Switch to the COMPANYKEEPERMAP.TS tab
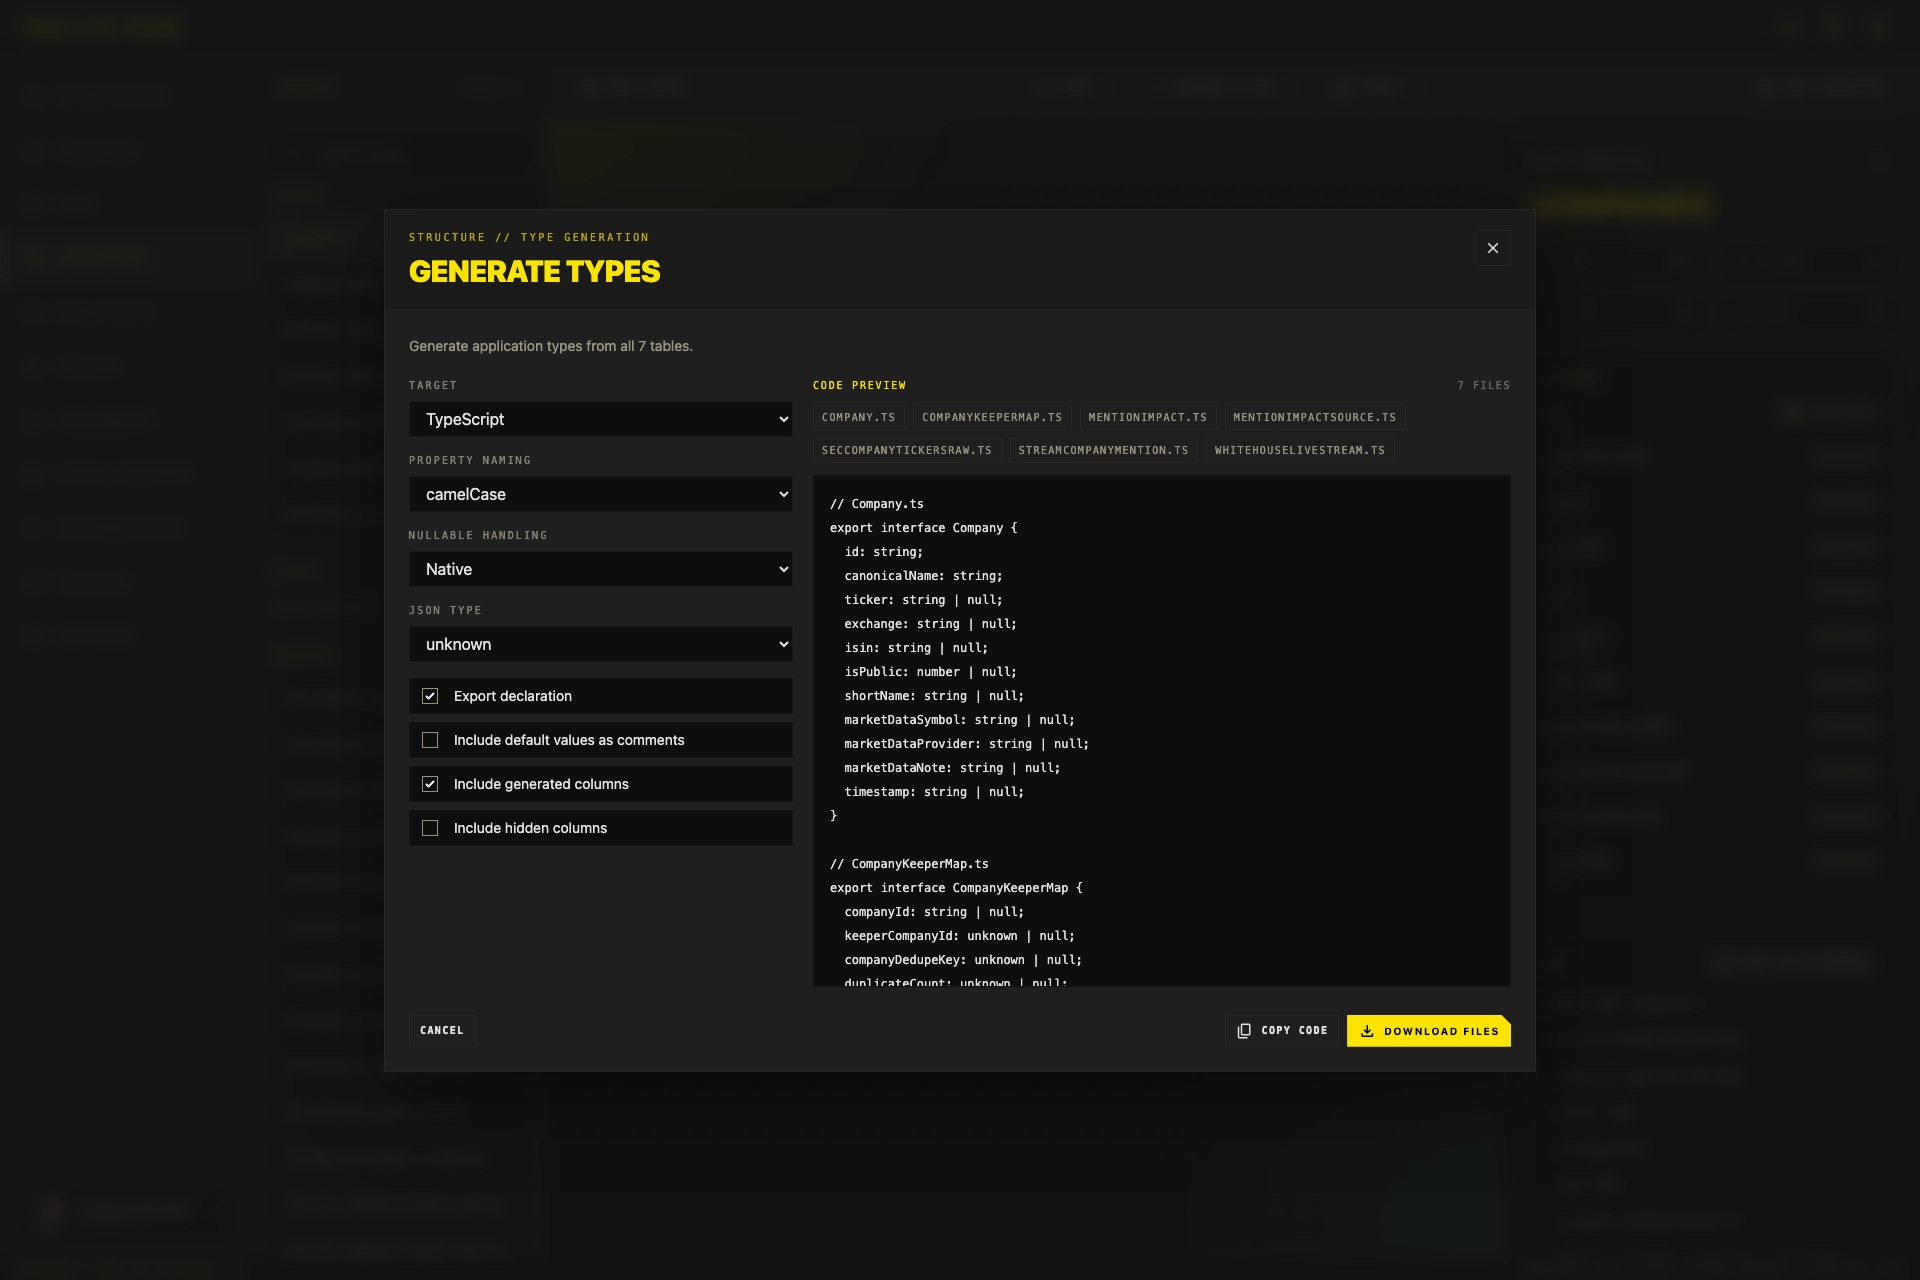Screen dimensions: 1920x1280 (992, 417)
